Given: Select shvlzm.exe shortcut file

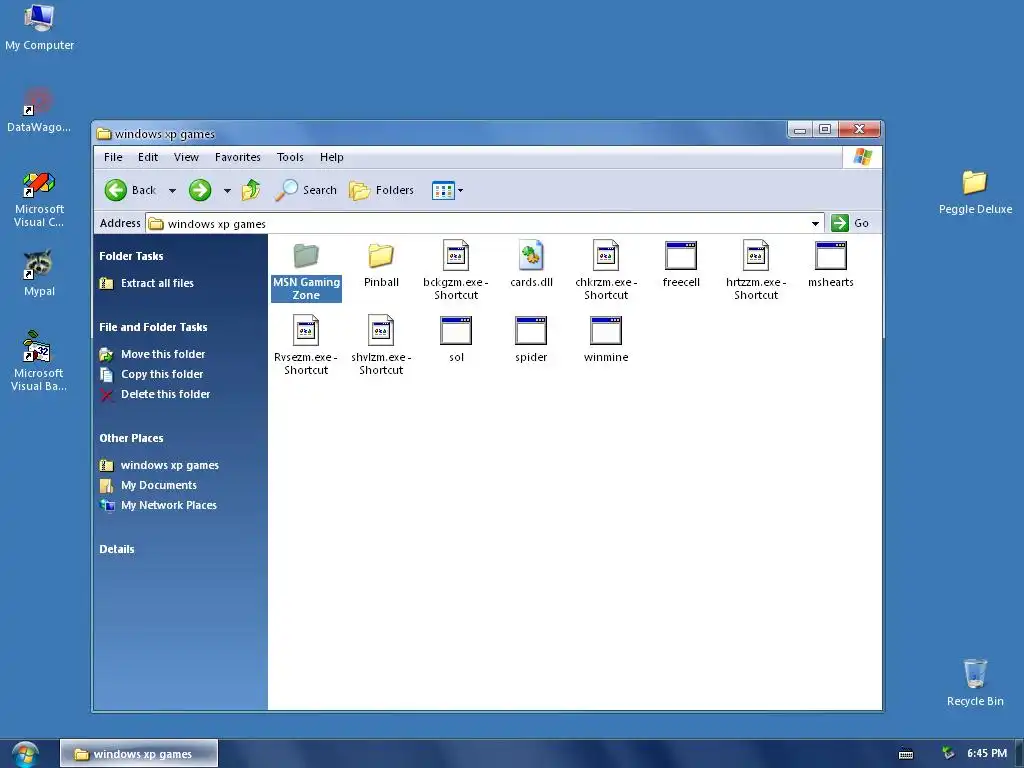Looking at the screenshot, I should pyautogui.click(x=381, y=345).
